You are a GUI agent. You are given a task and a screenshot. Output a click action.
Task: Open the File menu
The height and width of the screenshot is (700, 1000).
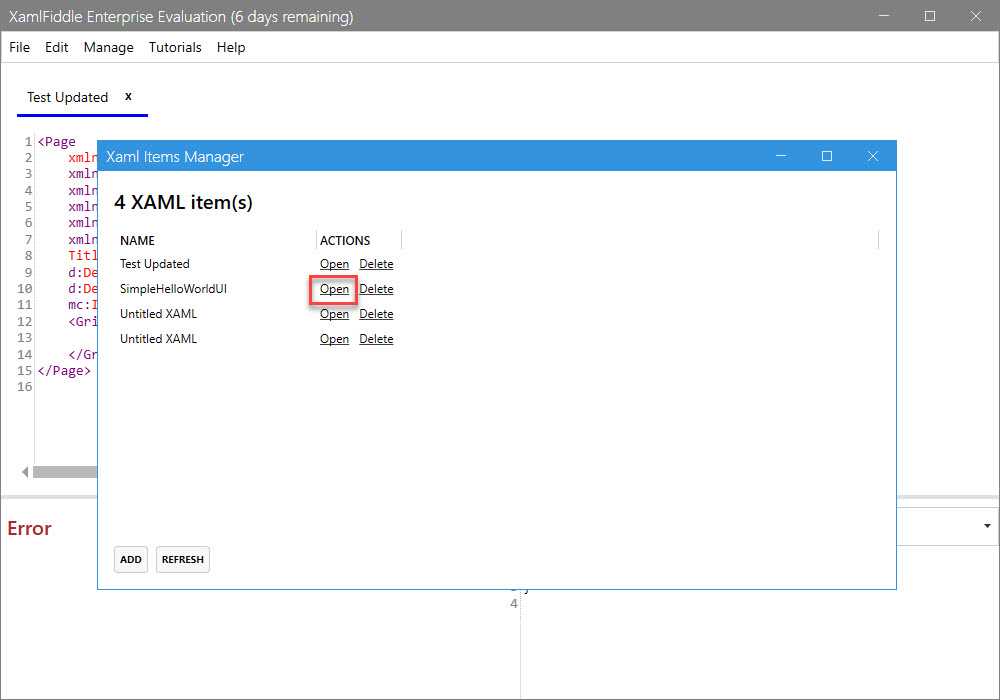pyautogui.click(x=19, y=47)
